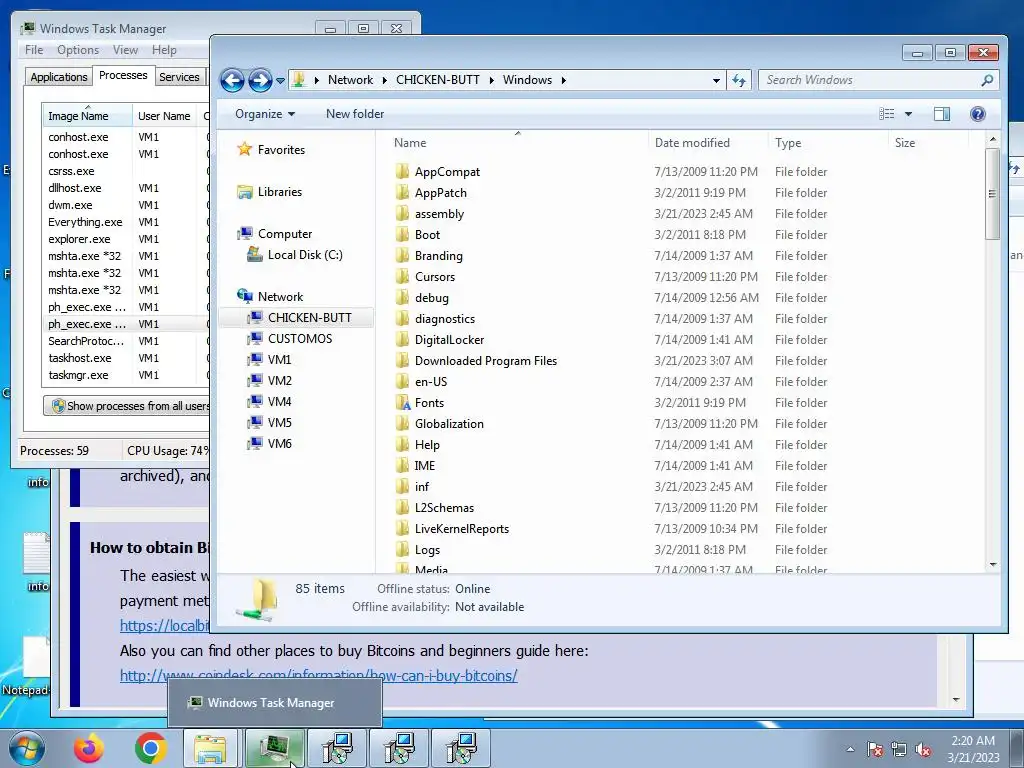The height and width of the screenshot is (768, 1024).
Task: Select VM2 network computer
Action: tap(280, 380)
